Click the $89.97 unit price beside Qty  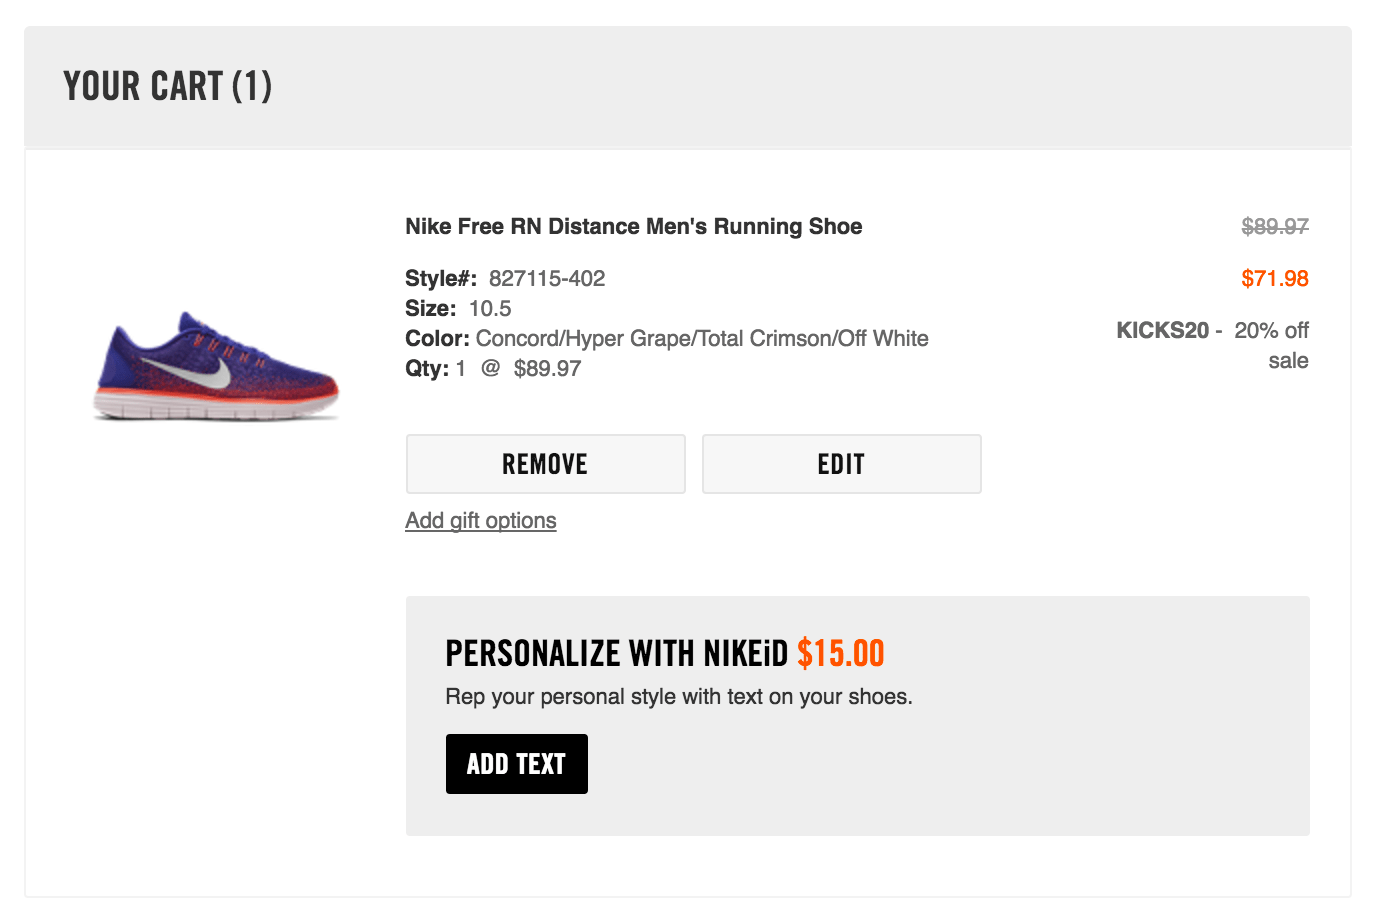(x=547, y=369)
